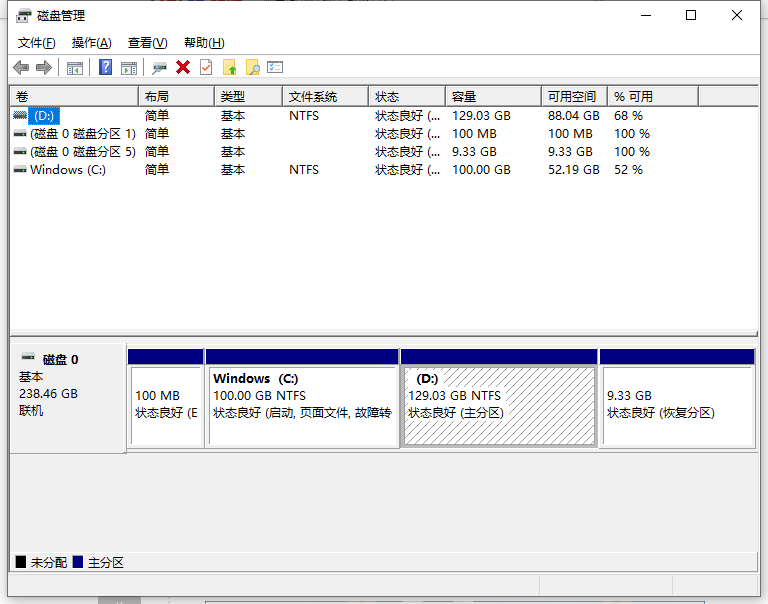Click the Properties checkmark toolbar icon

(x=206, y=67)
